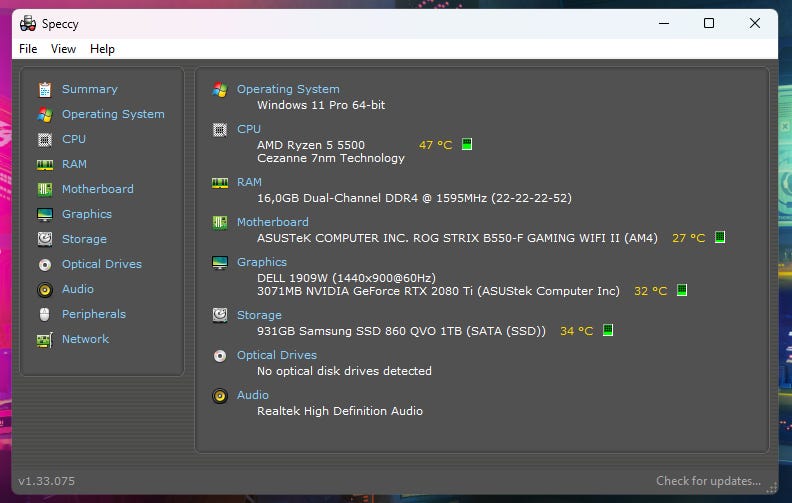The width and height of the screenshot is (792, 503).
Task: Select Operating System in the sidebar
Action: (113, 114)
